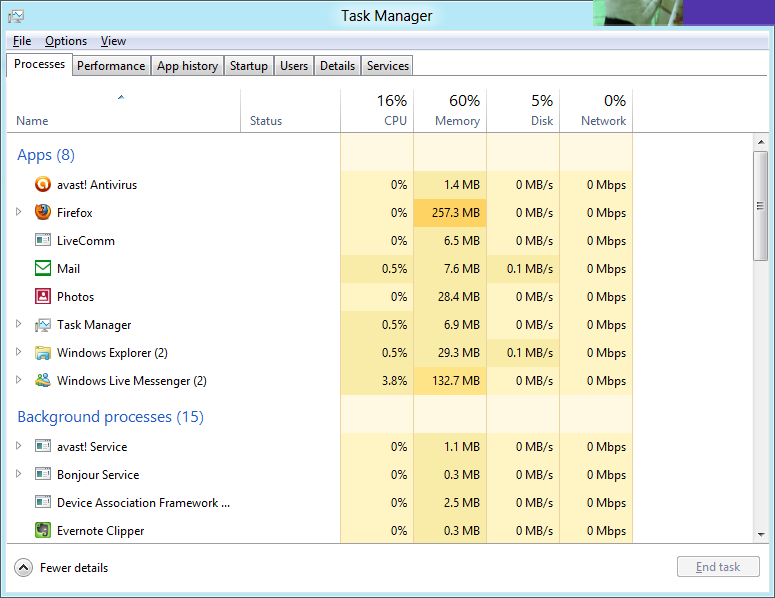The image size is (775, 598).
Task: Expand the Windows Explorer process group
Action: coord(19,353)
